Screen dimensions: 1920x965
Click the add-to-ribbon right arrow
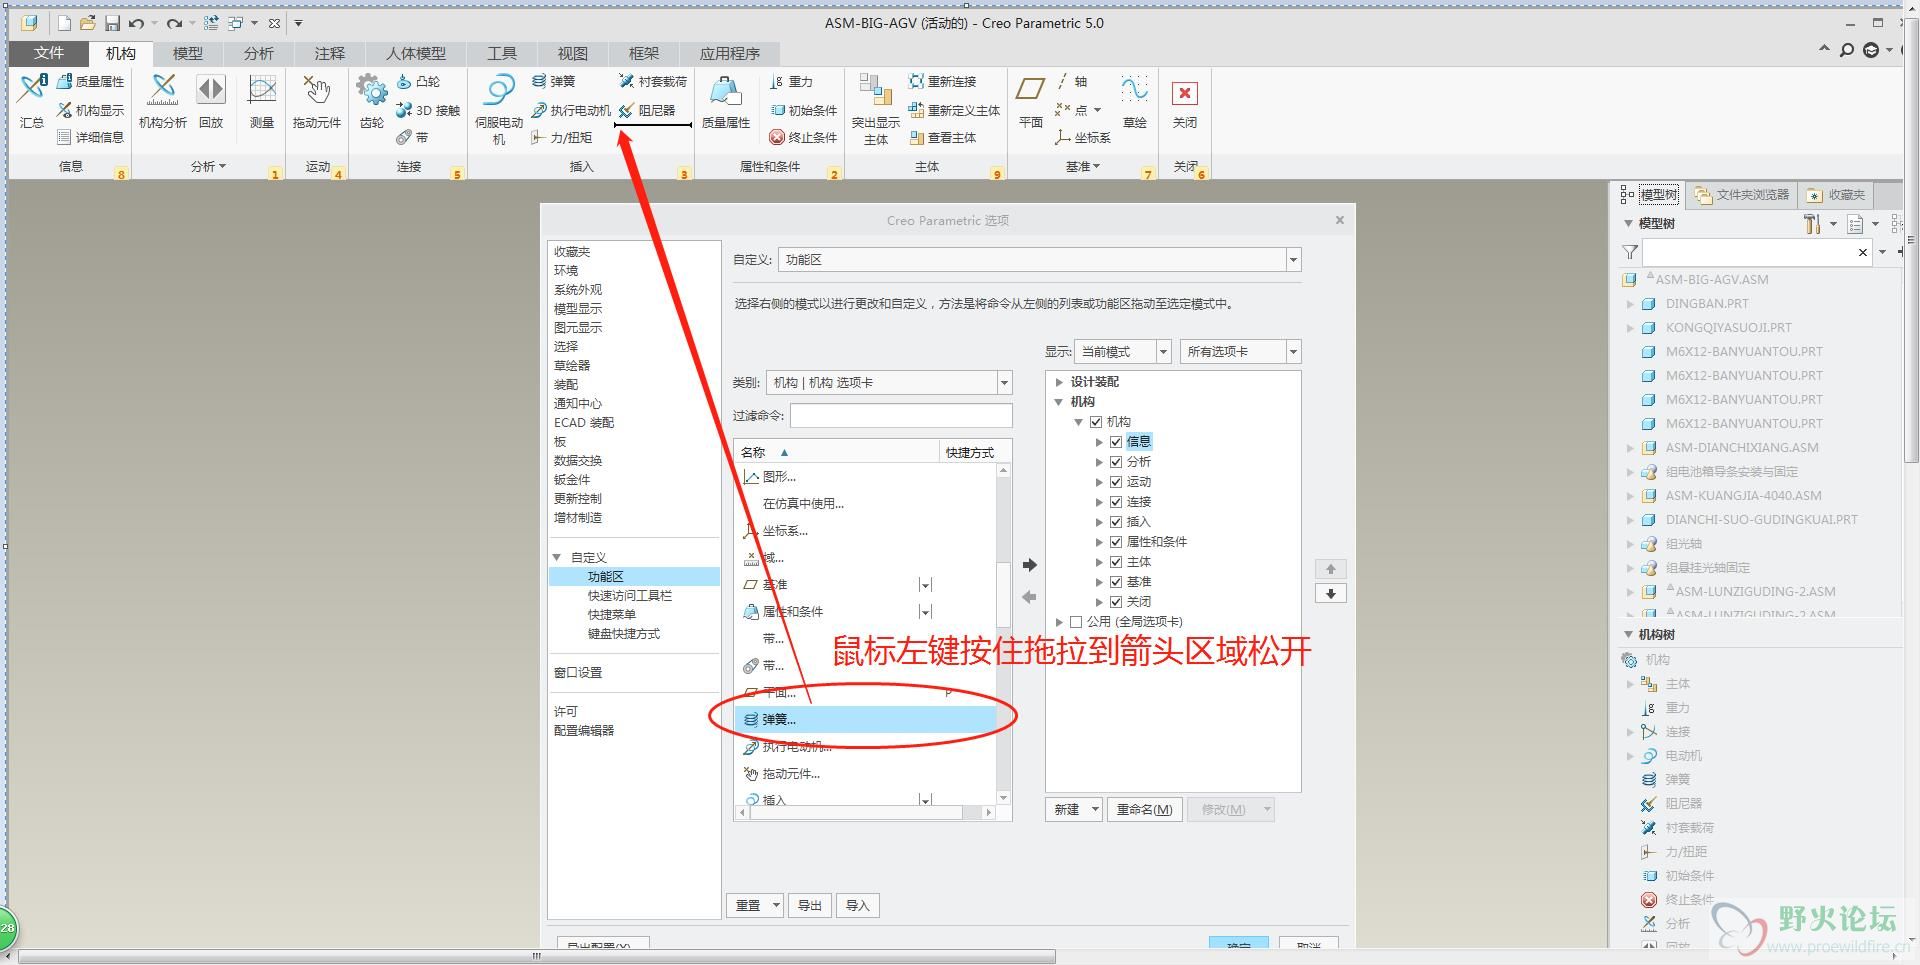click(x=1030, y=565)
